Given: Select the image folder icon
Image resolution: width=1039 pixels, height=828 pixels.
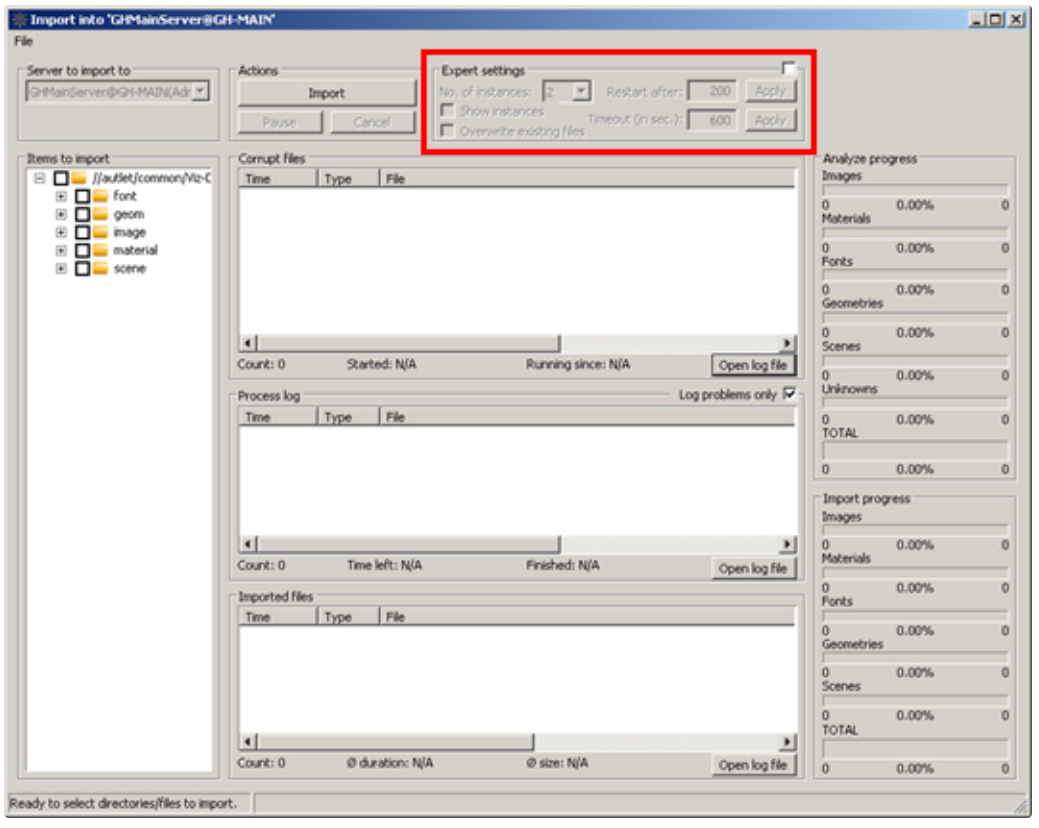Looking at the screenshot, I should (x=100, y=233).
